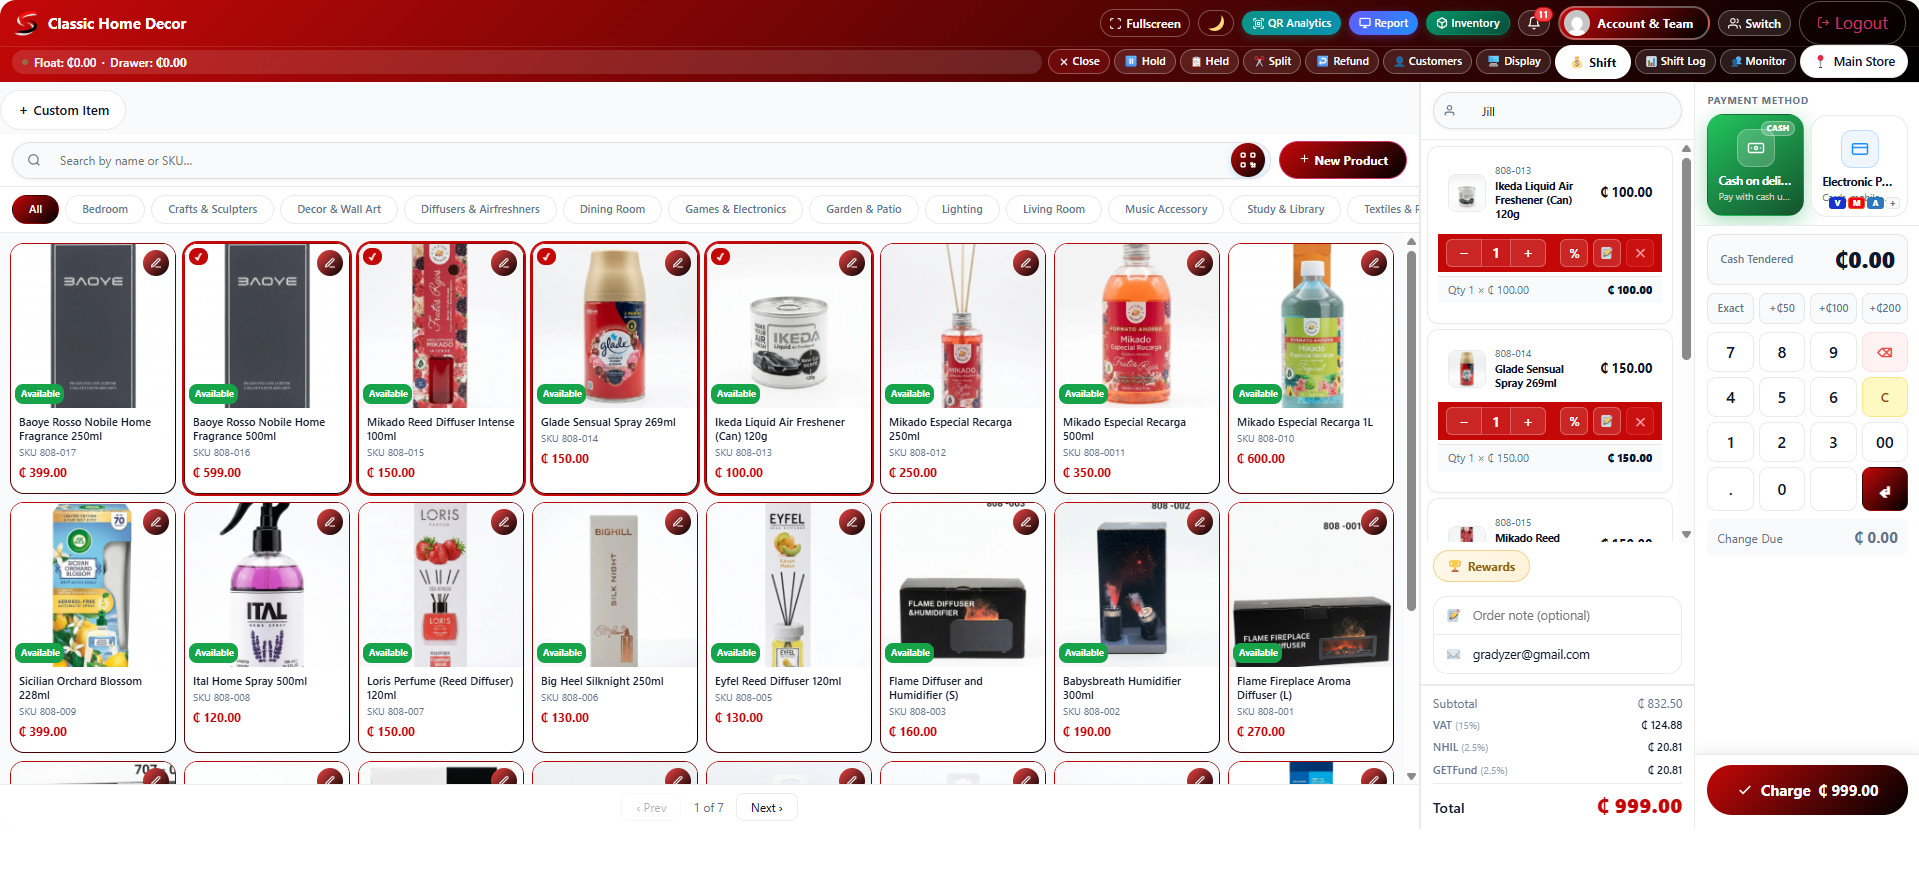Uncheck the Mikado Reed Diffuser Intense selection mark
1919x879 pixels.
(373, 257)
